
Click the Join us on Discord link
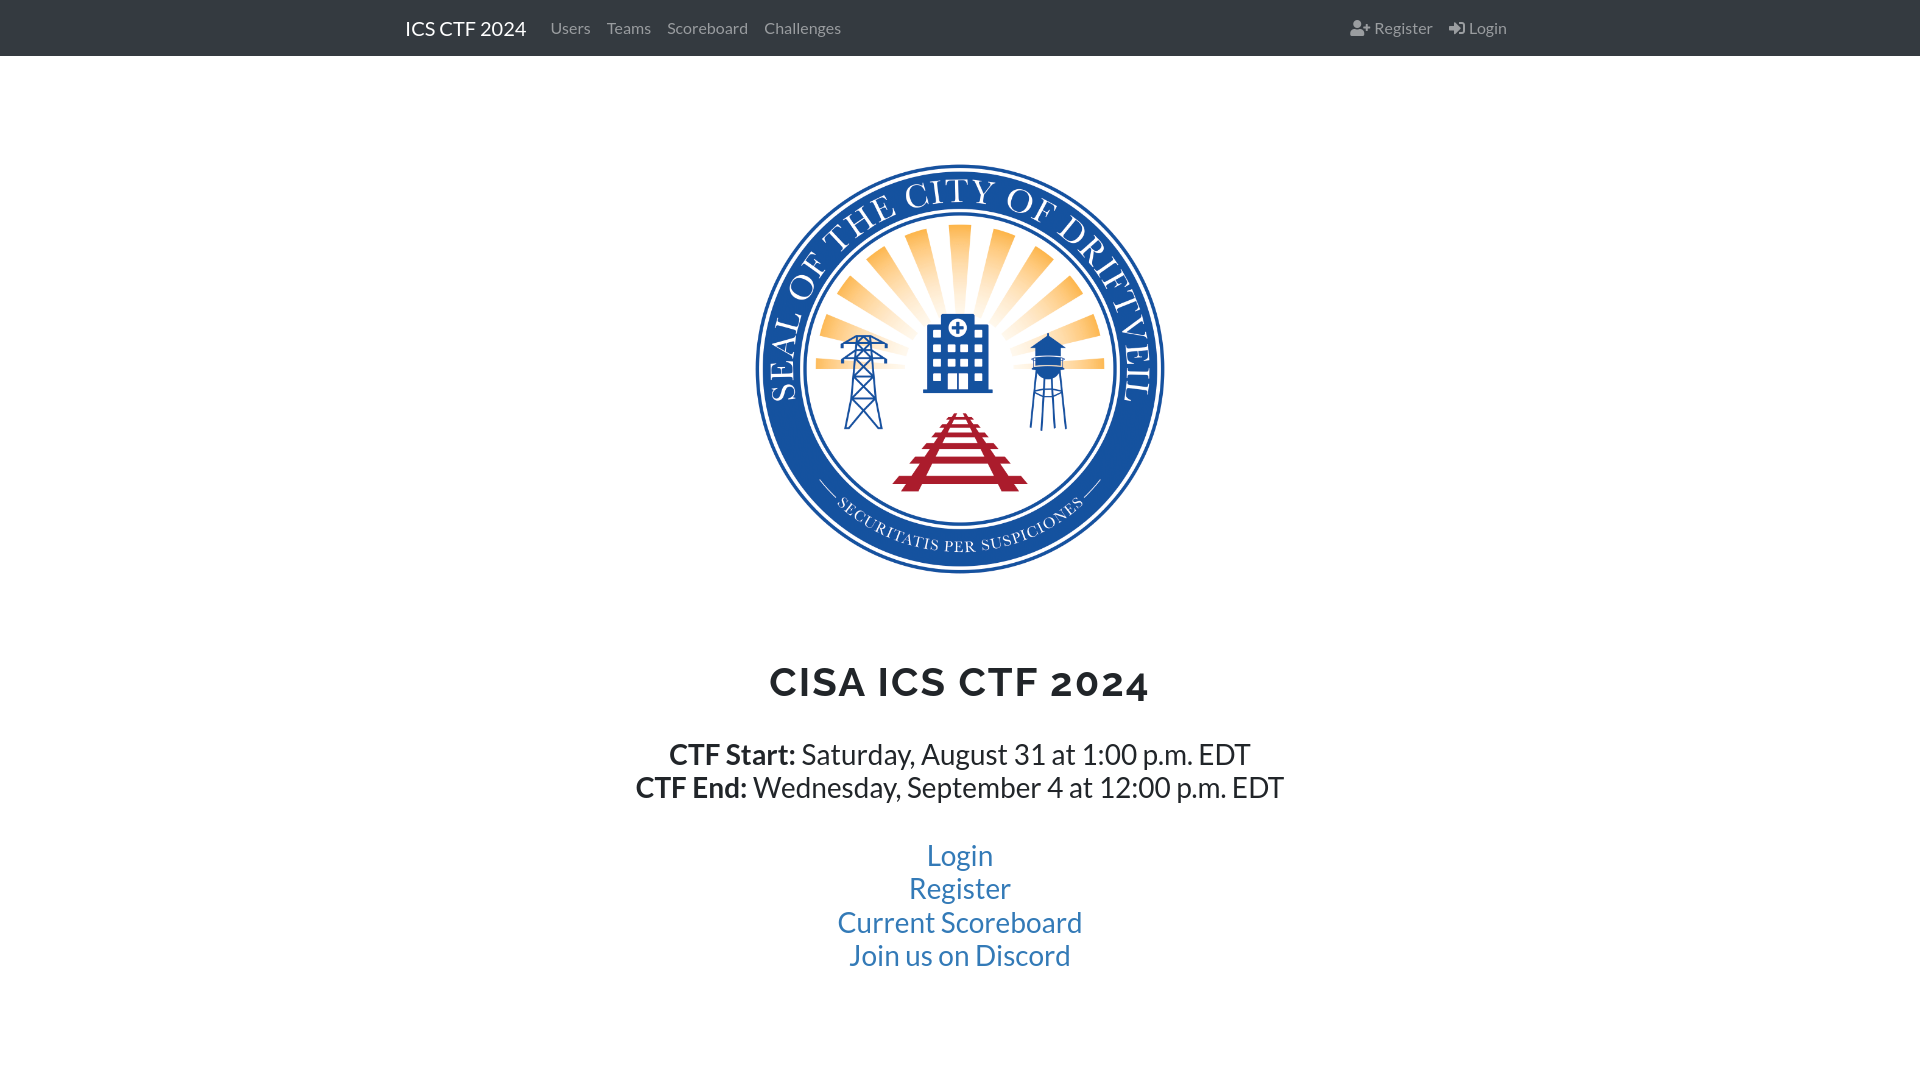pyautogui.click(x=959, y=955)
